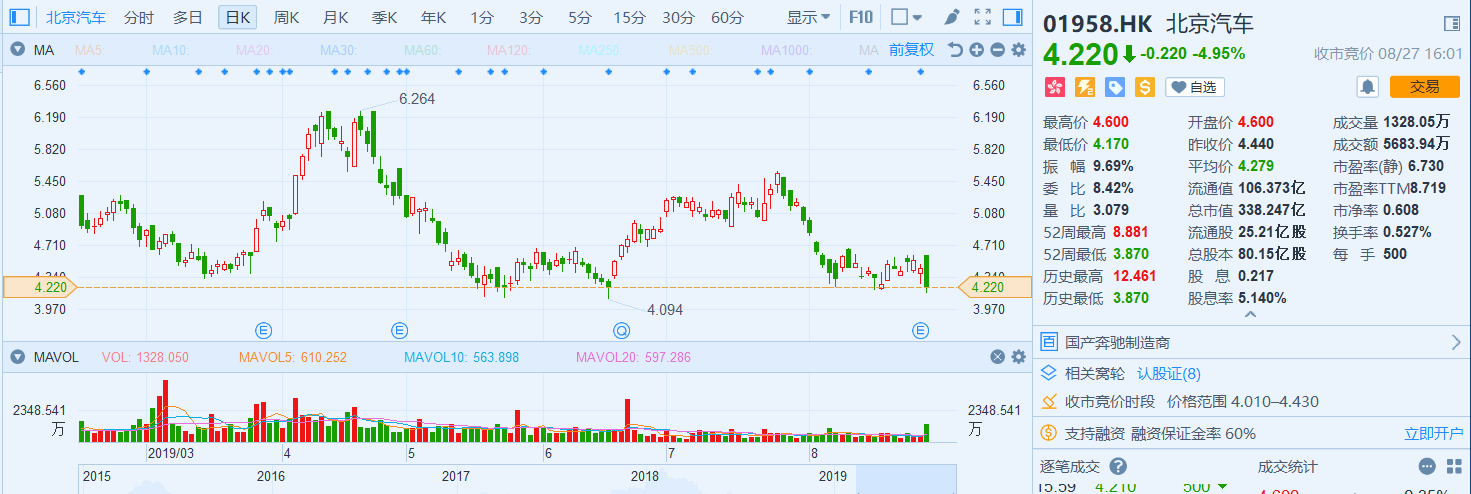Toggle the MA5 line label
1471x494 pixels.
91,50
